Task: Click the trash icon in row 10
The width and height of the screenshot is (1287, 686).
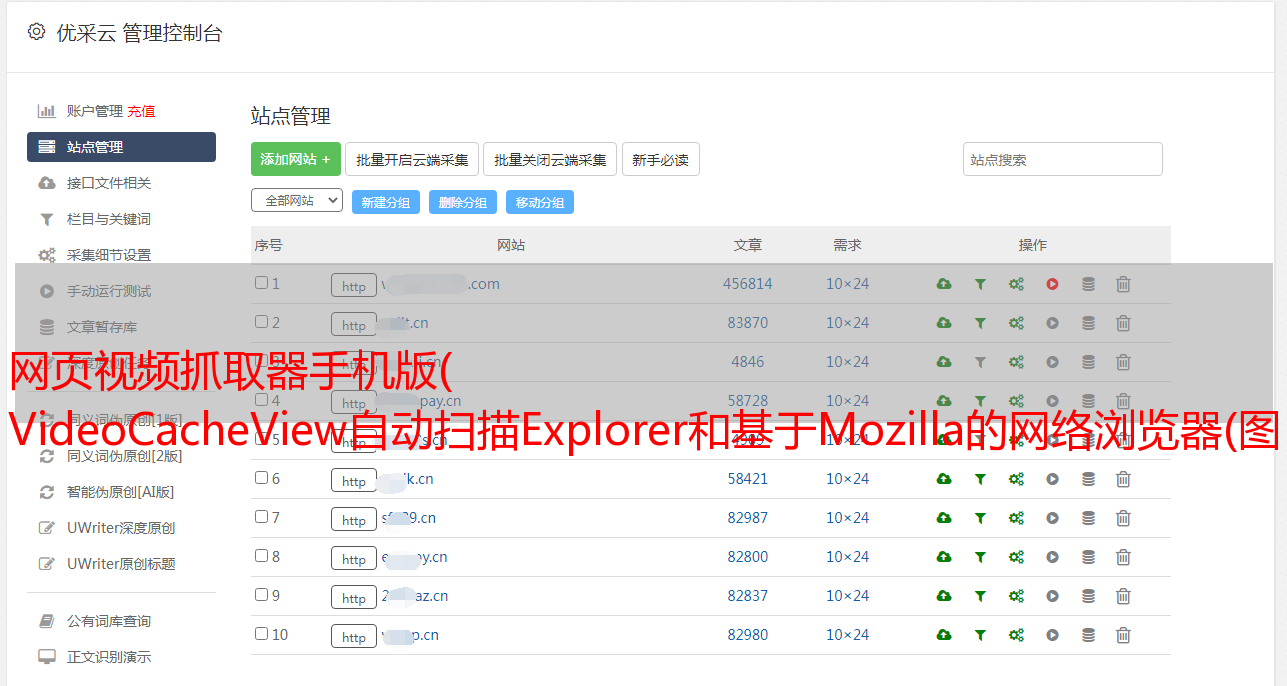Action: [1123, 635]
